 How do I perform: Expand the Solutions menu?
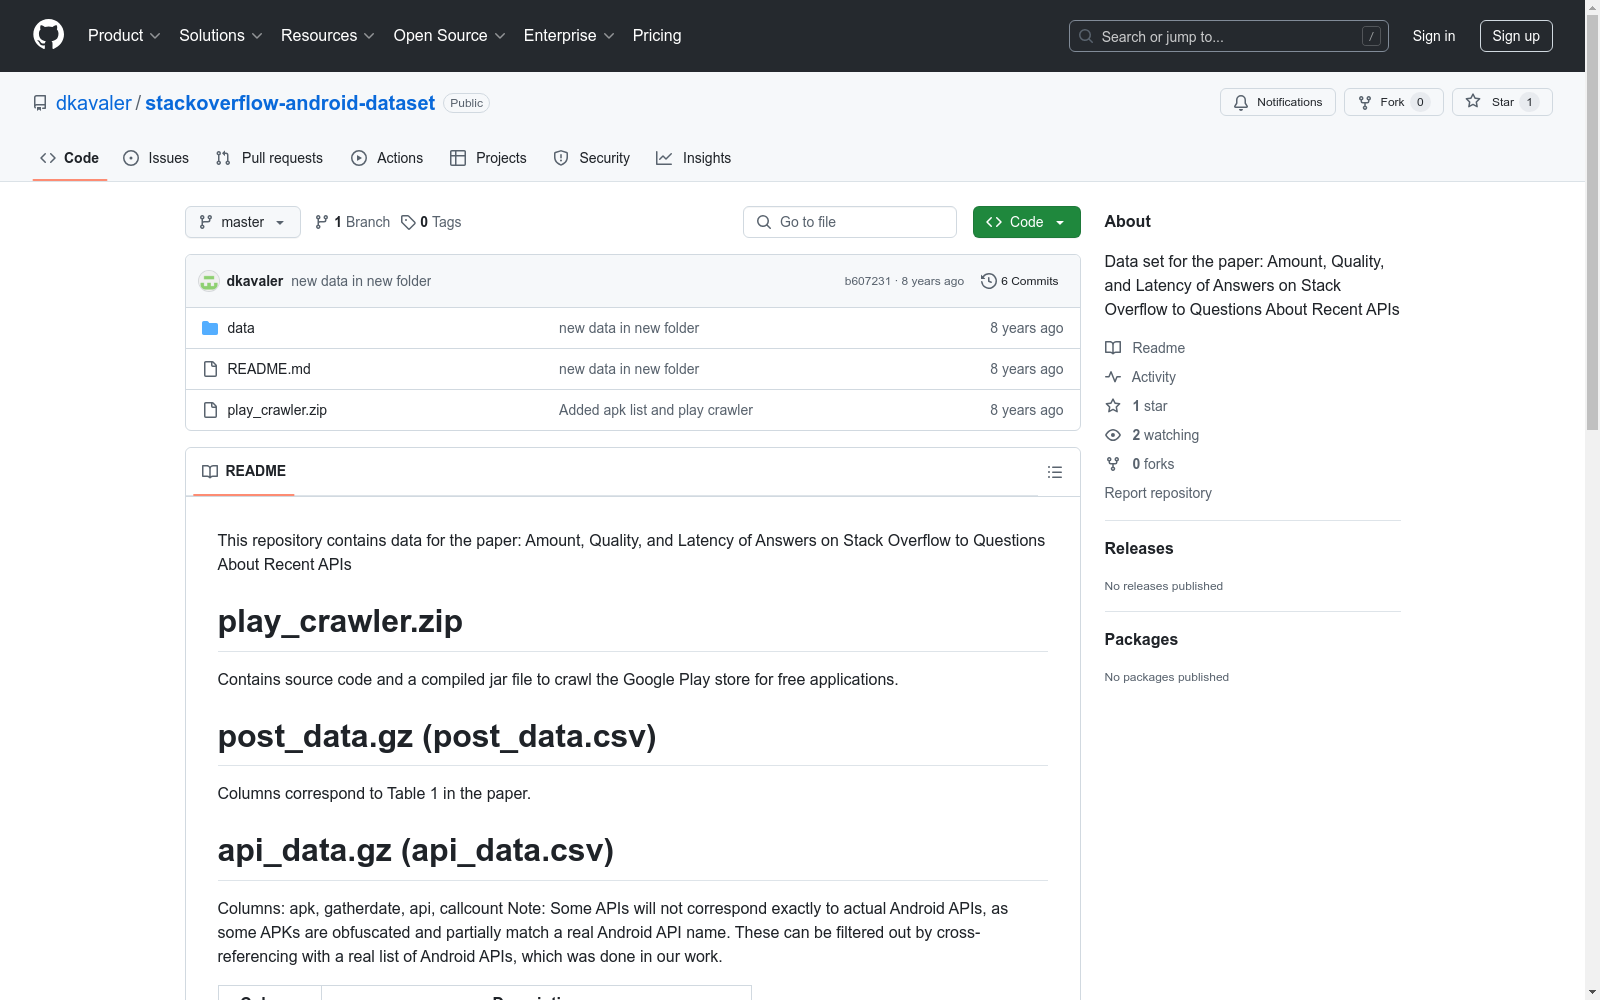tap(221, 36)
